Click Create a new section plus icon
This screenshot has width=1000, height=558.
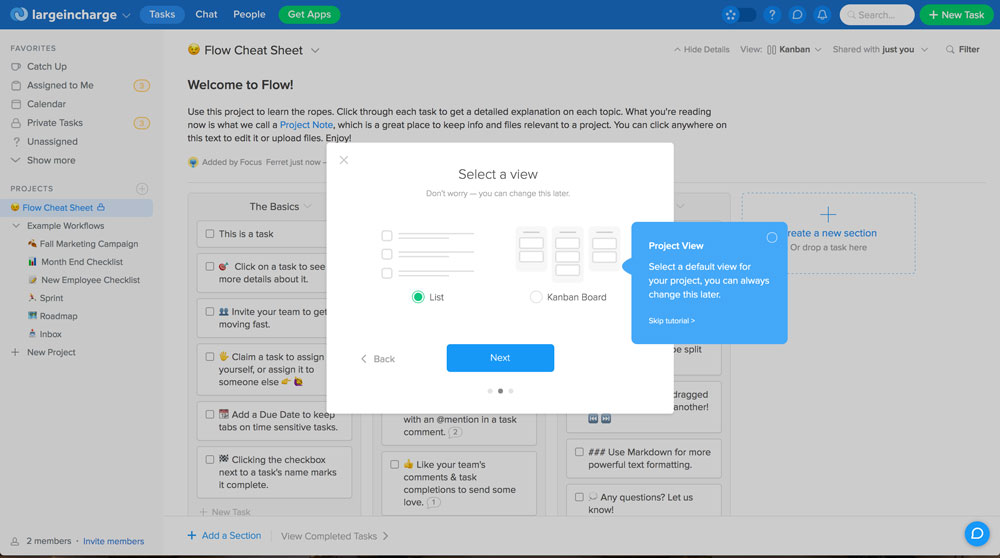(x=828, y=214)
